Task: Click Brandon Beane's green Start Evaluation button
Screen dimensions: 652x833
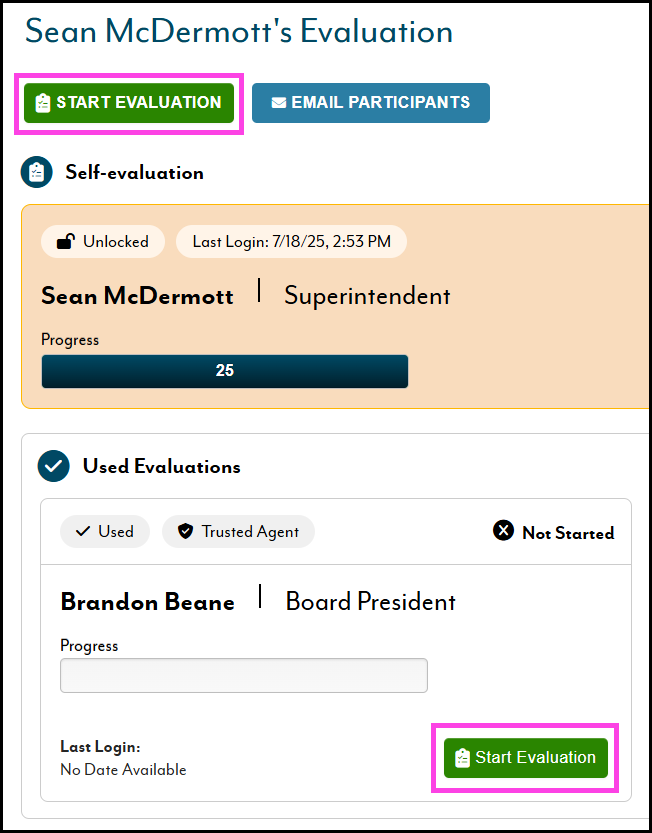Action: [526, 758]
